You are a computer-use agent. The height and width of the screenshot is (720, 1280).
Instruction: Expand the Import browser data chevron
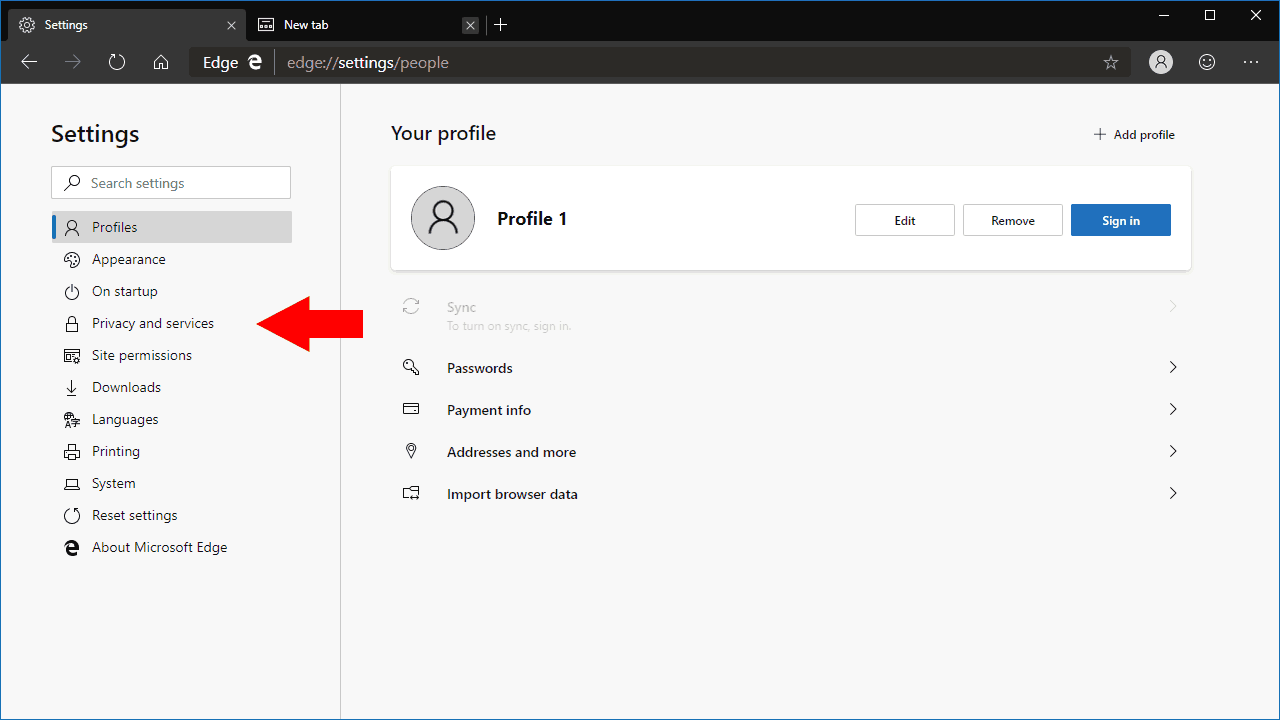pos(1173,494)
